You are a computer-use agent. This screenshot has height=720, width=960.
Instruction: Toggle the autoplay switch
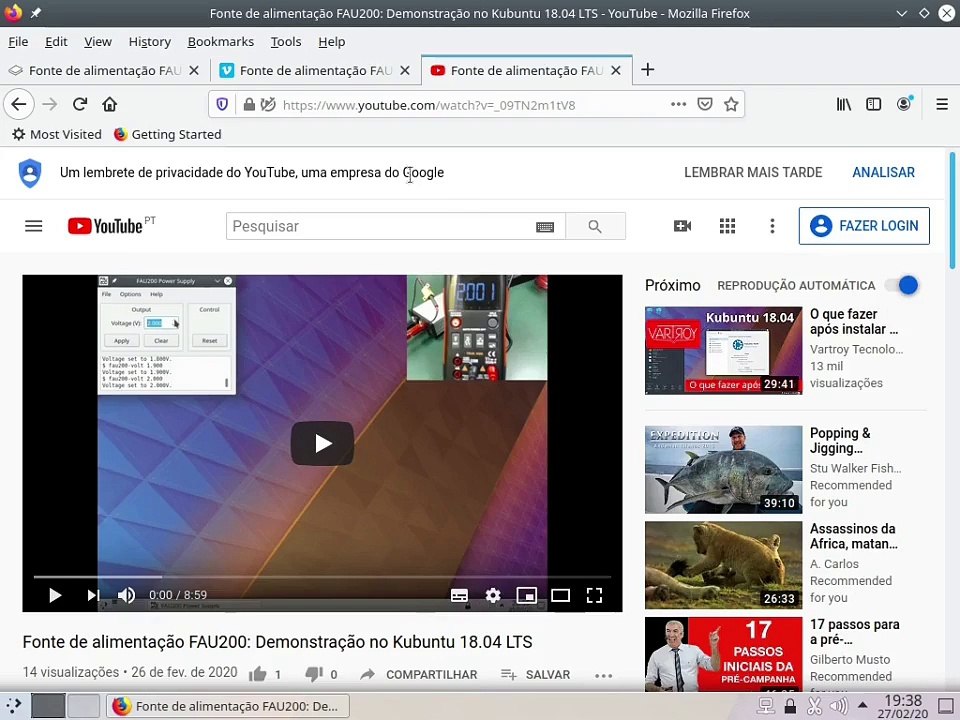[x=903, y=285]
